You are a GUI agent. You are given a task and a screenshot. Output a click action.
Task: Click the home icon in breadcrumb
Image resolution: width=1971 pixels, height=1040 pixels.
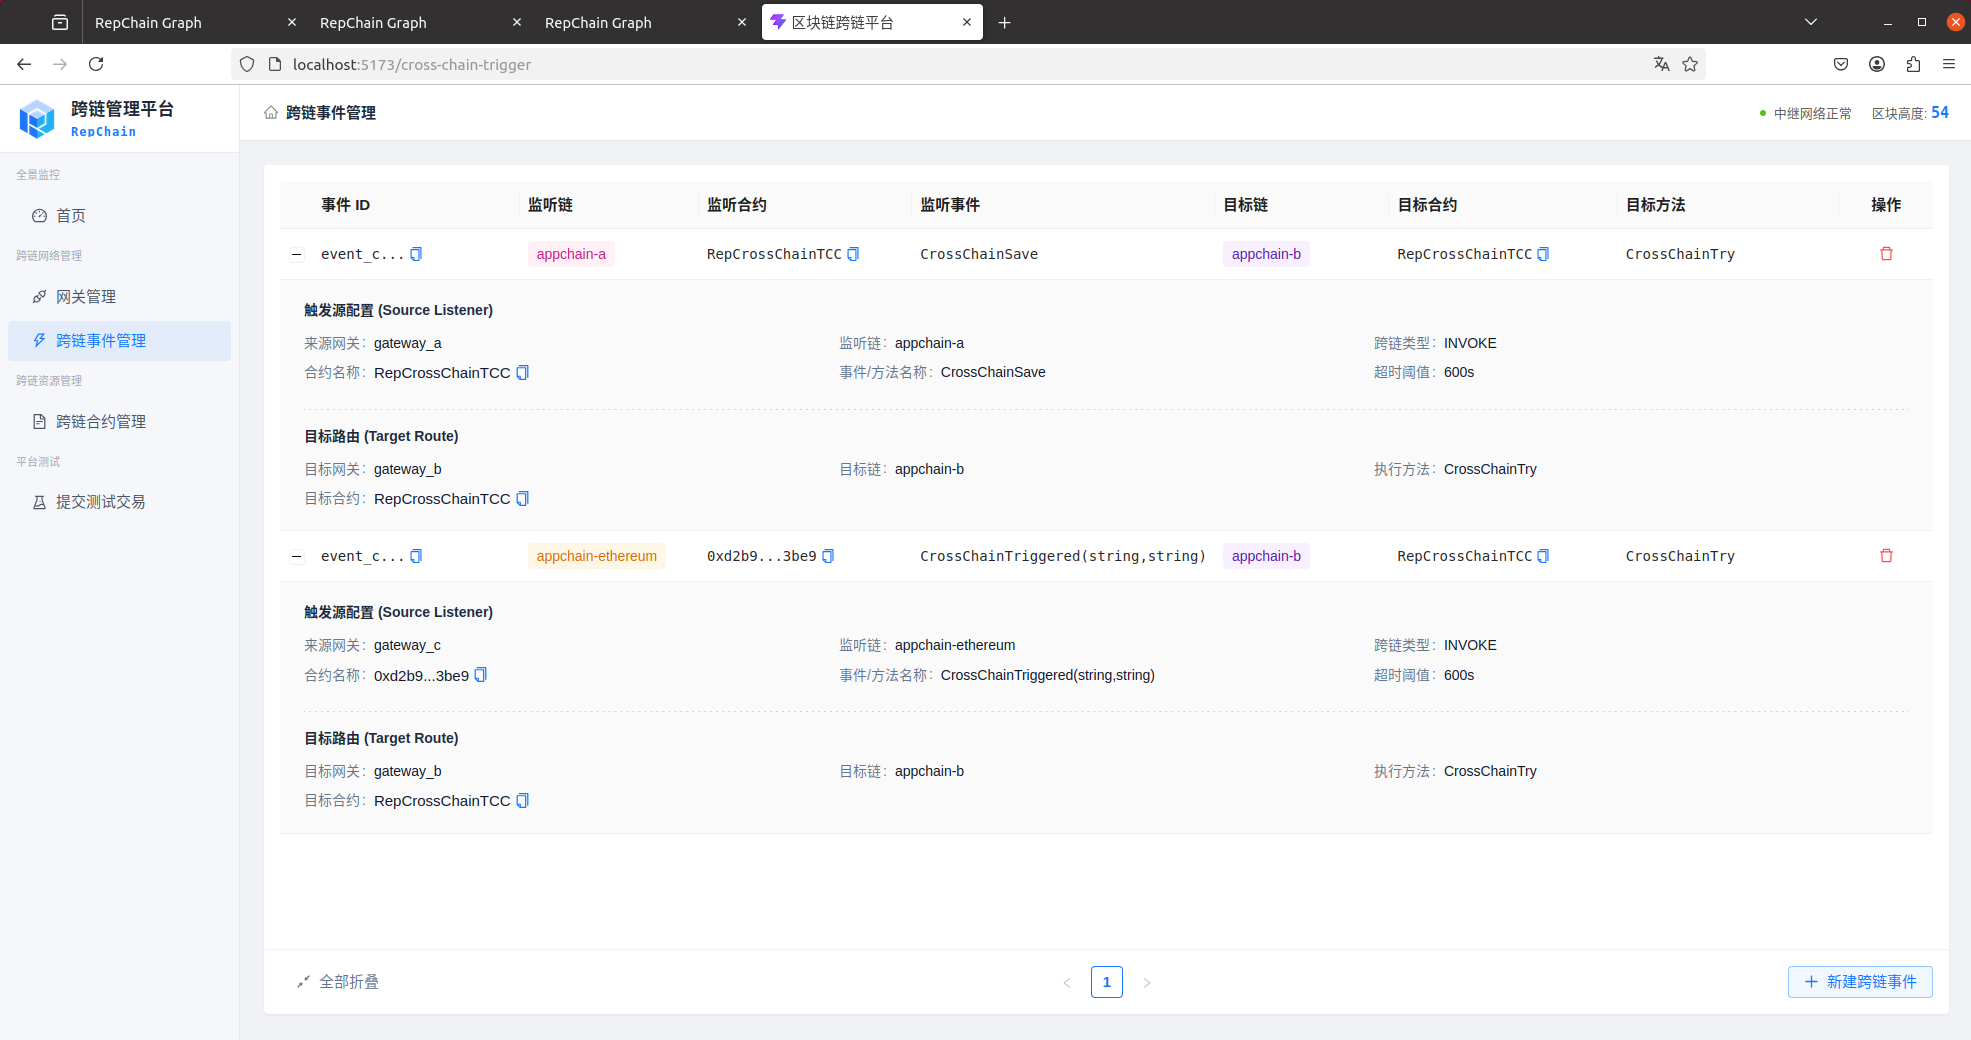[271, 113]
